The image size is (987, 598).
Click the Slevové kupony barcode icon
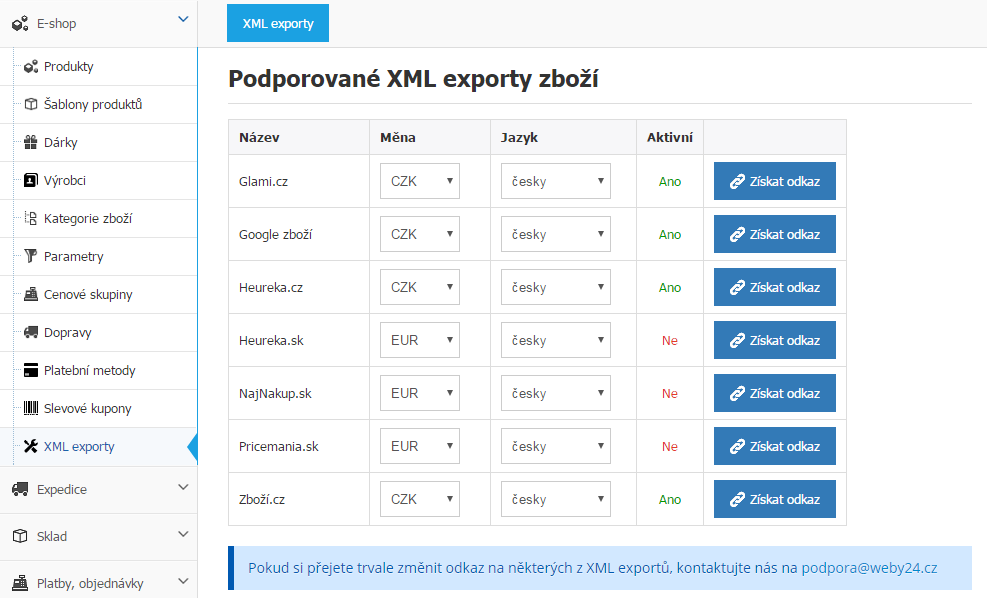(x=31, y=409)
